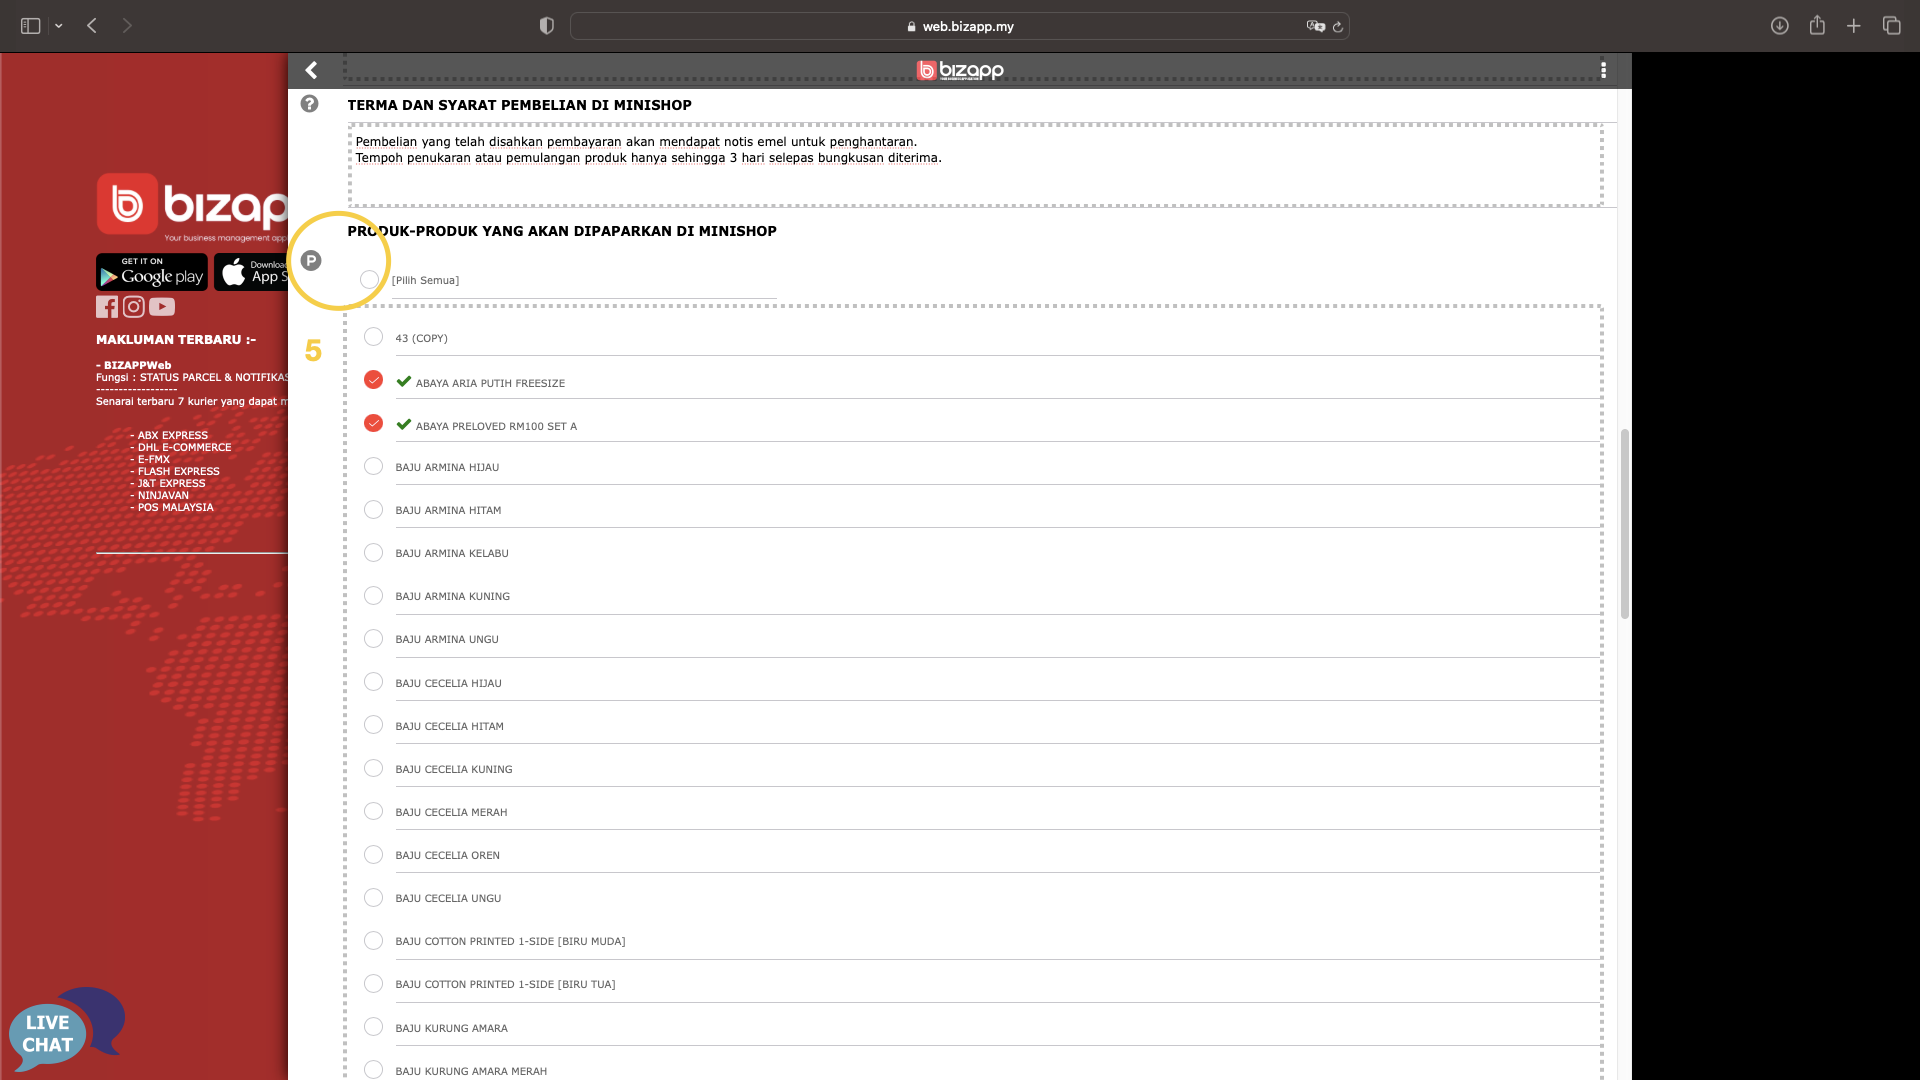Click the POS MALAYSIA courier text
Viewport: 1920px width, 1080px height.
click(176, 508)
